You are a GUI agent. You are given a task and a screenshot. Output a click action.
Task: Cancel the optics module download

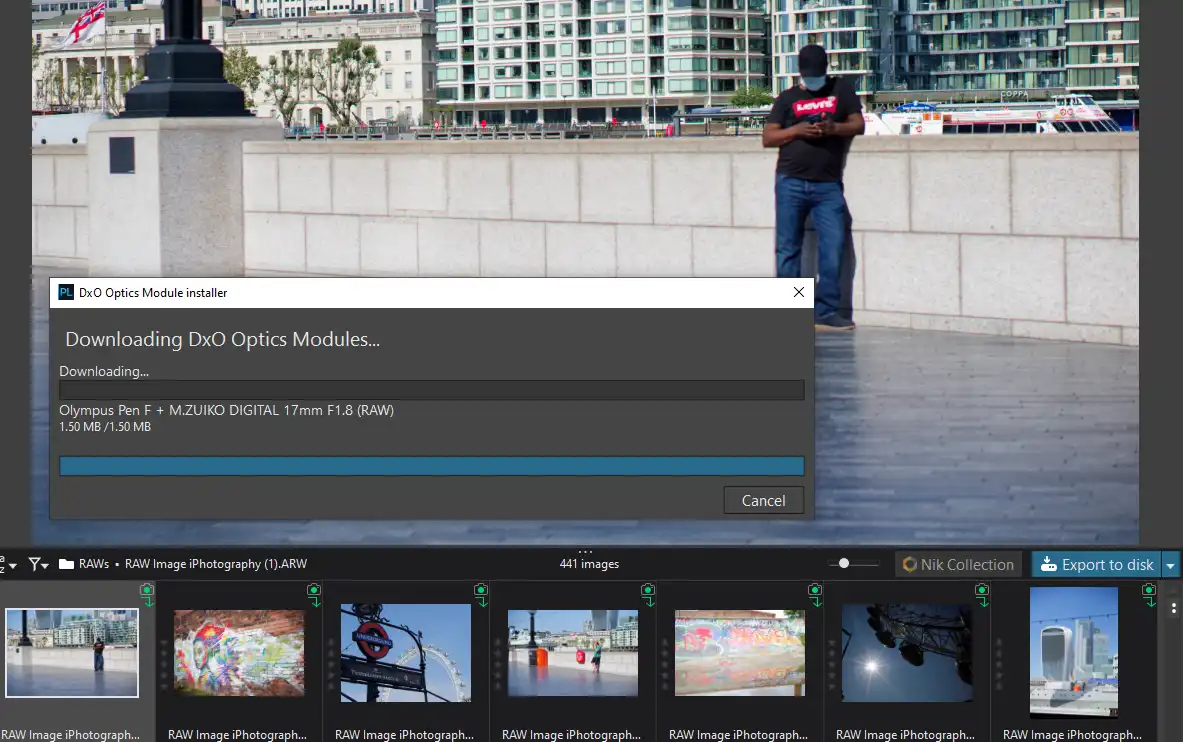click(x=764, y=500)
